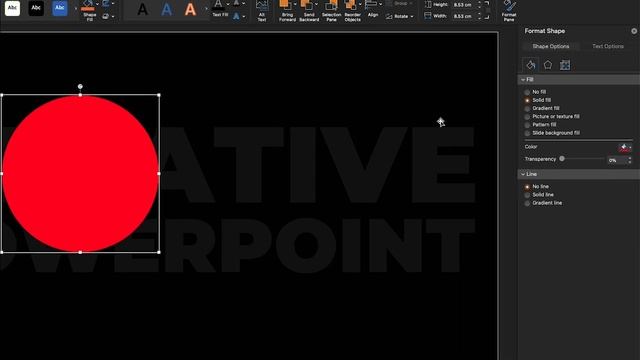
Task: Open the Text Fill dropdown arrow
Action: pyautogui.click(x=228, y=4)
